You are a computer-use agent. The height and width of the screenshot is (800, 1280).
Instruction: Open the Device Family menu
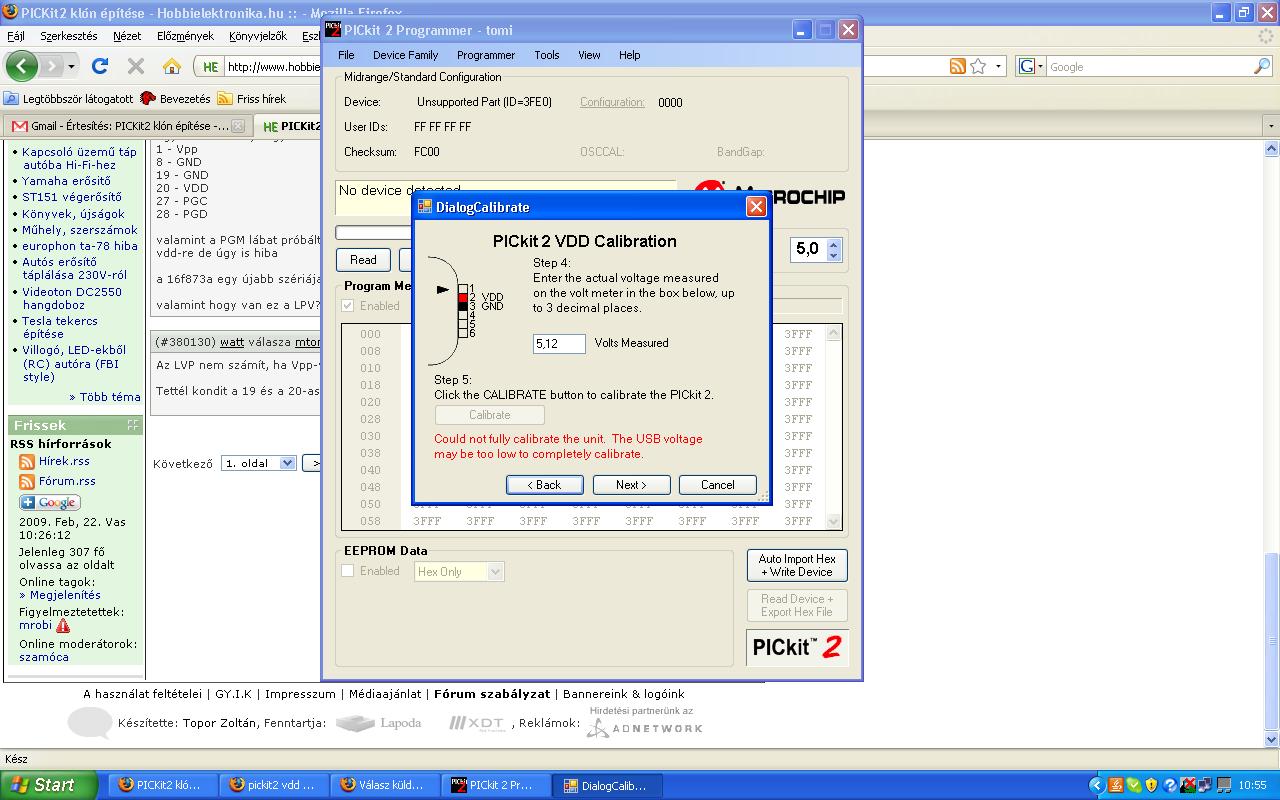tap(405, 55)
